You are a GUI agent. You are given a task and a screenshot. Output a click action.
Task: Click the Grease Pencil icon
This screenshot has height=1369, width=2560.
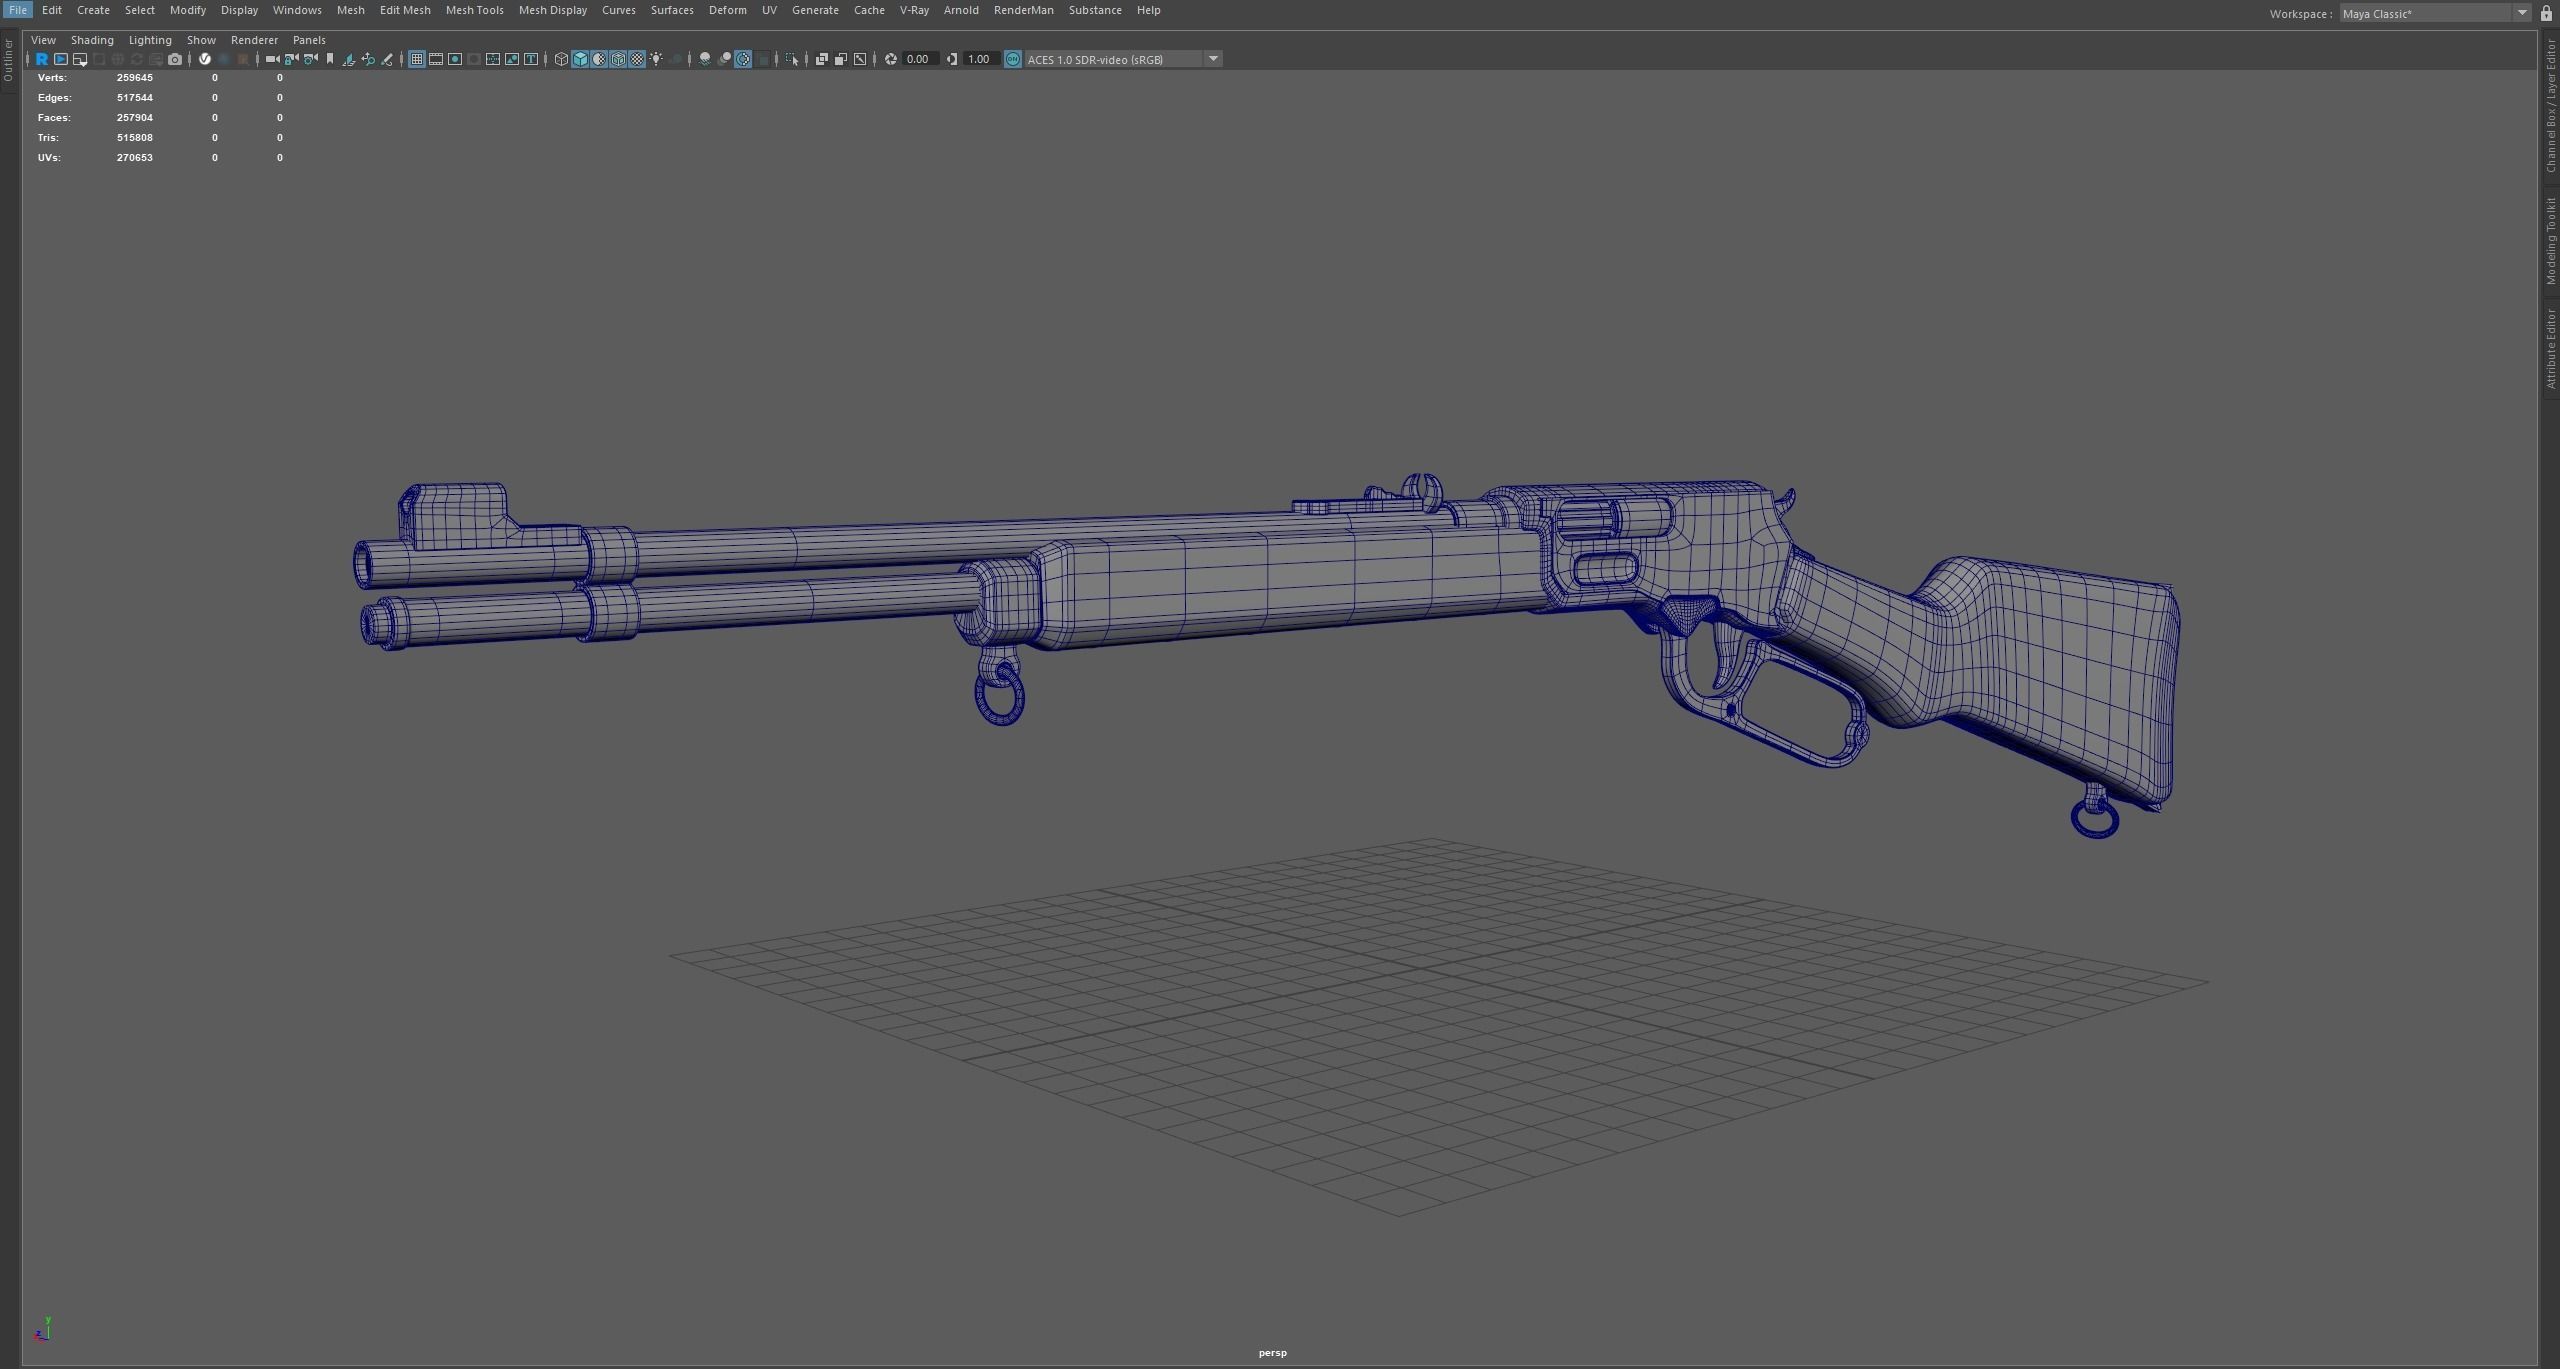point(386,59)
